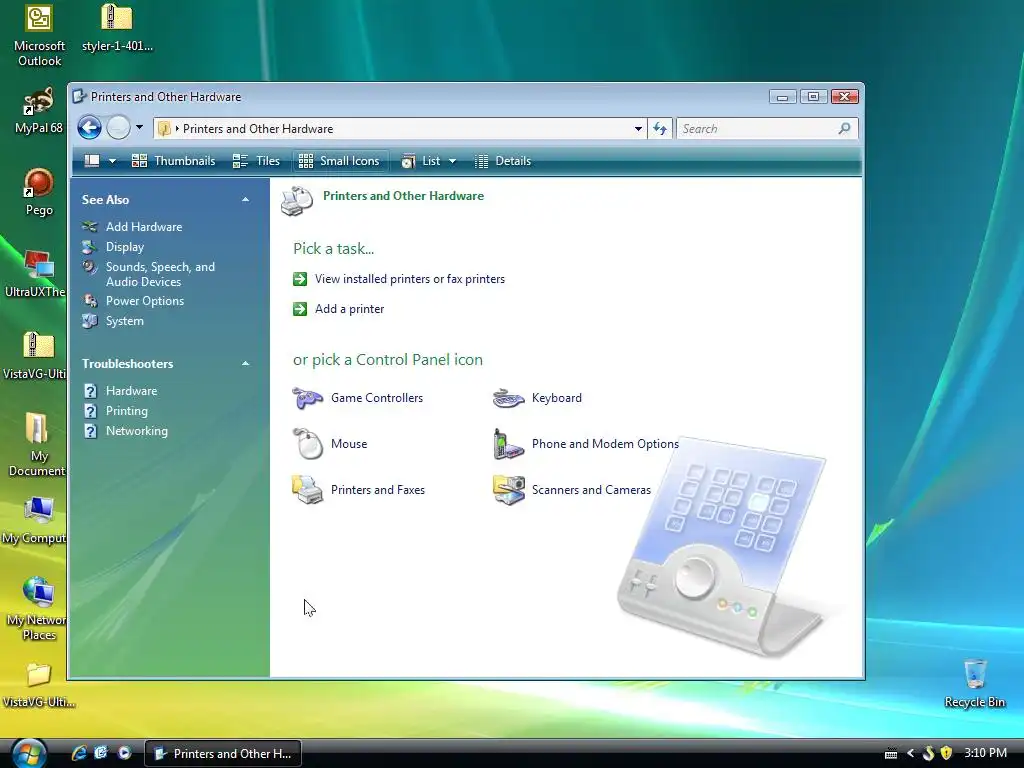Open Microsoft Outlook desktop icon
Screen dimensions: 1024x768
tap(39, 35)
